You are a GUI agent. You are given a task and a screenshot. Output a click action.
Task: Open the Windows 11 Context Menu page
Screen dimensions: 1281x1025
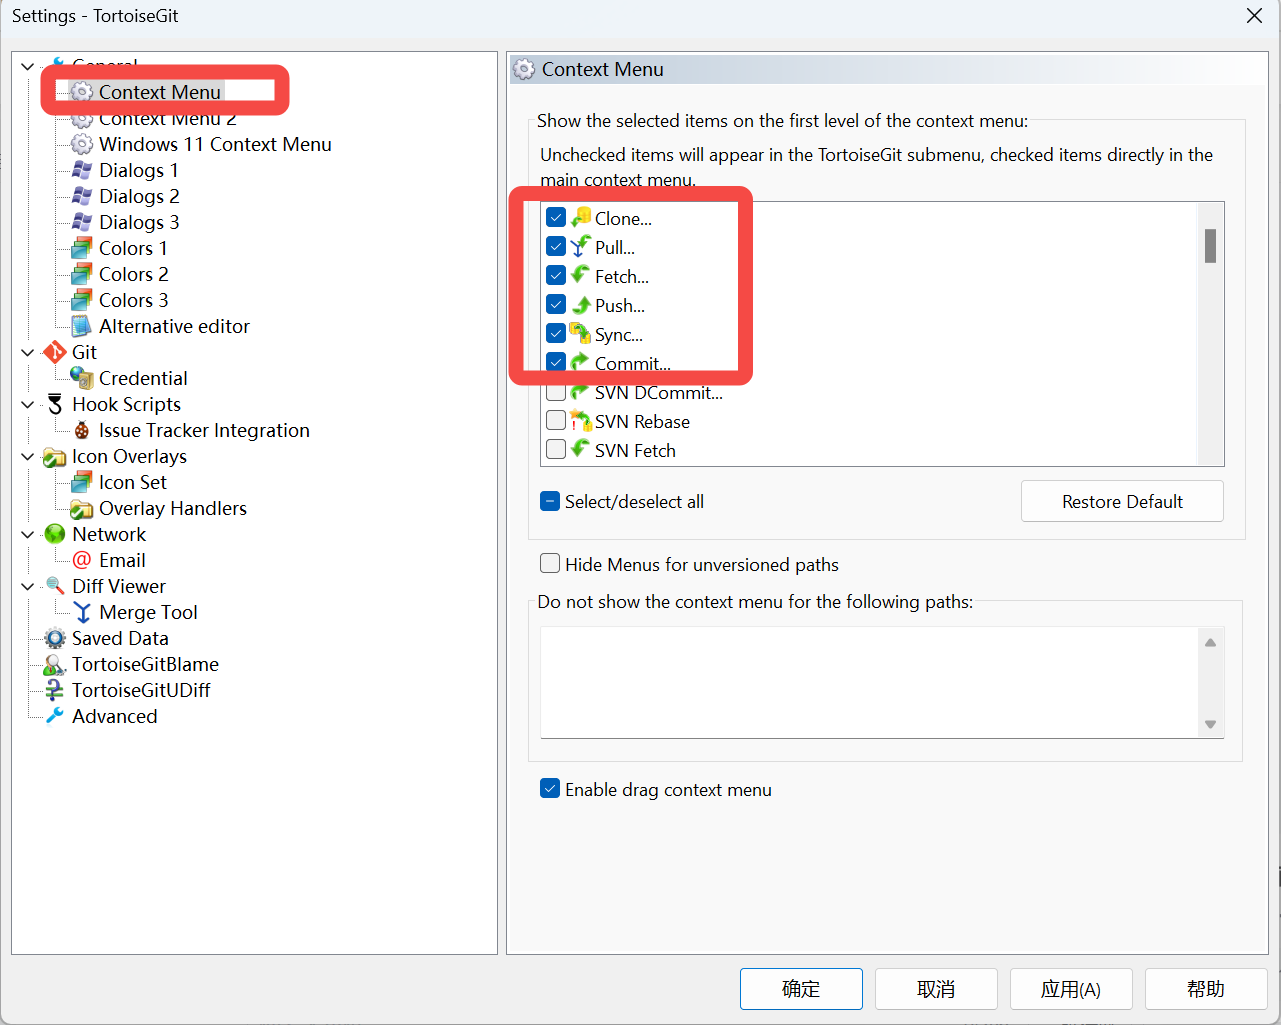tap(215, 145)
